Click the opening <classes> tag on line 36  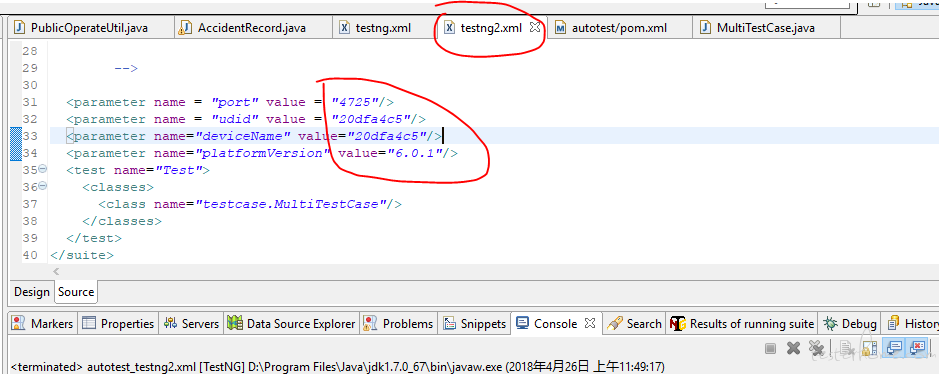118,187
